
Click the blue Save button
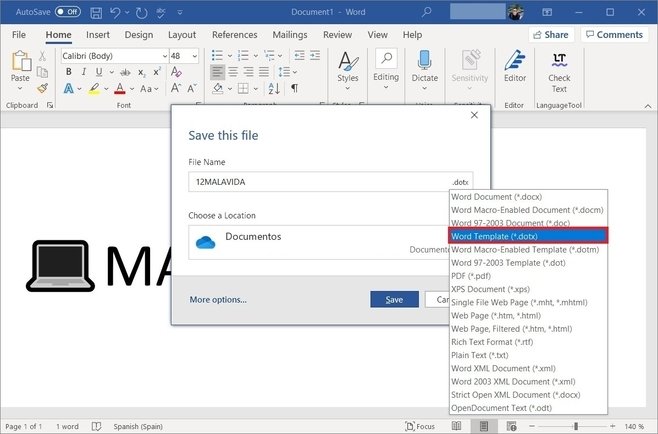394,299
